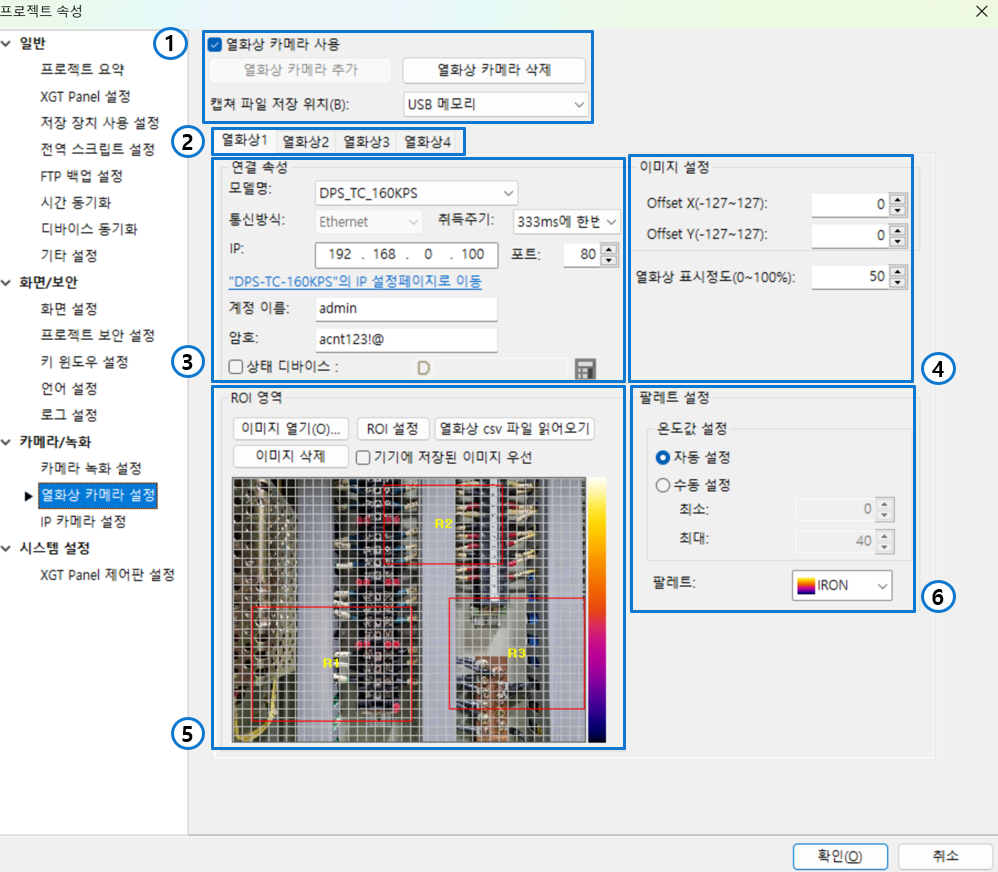The image size is (998, 872).
Task: Select XGT Panel 제어판 설정 item
Action: (107, 575)
